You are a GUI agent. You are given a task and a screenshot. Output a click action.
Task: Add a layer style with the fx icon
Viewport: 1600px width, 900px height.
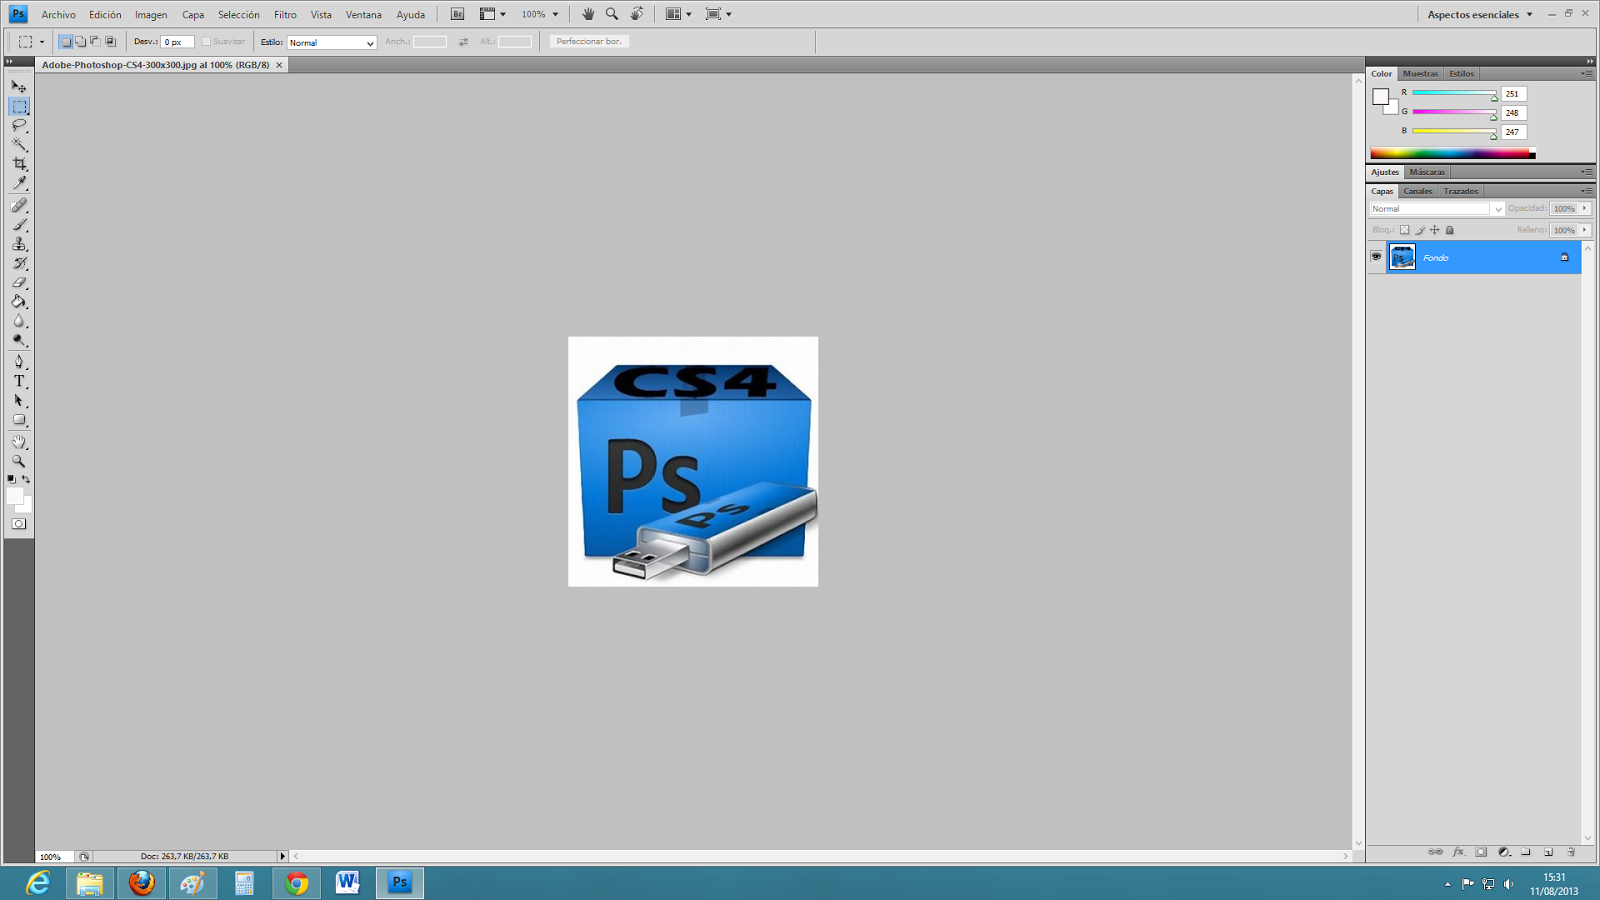(x=1459, y=852)
